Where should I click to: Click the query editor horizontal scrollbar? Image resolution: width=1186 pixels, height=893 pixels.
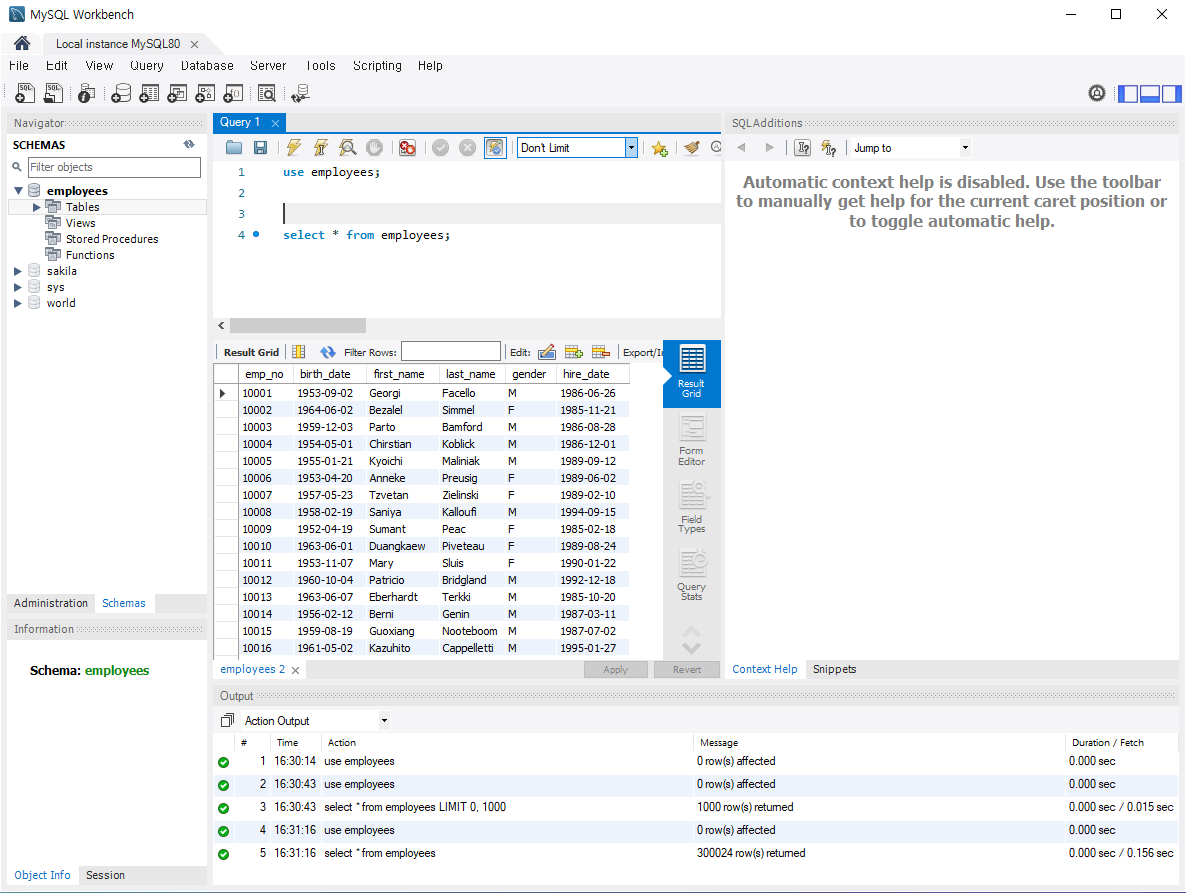pyautogui.click(x=298, y=325)
